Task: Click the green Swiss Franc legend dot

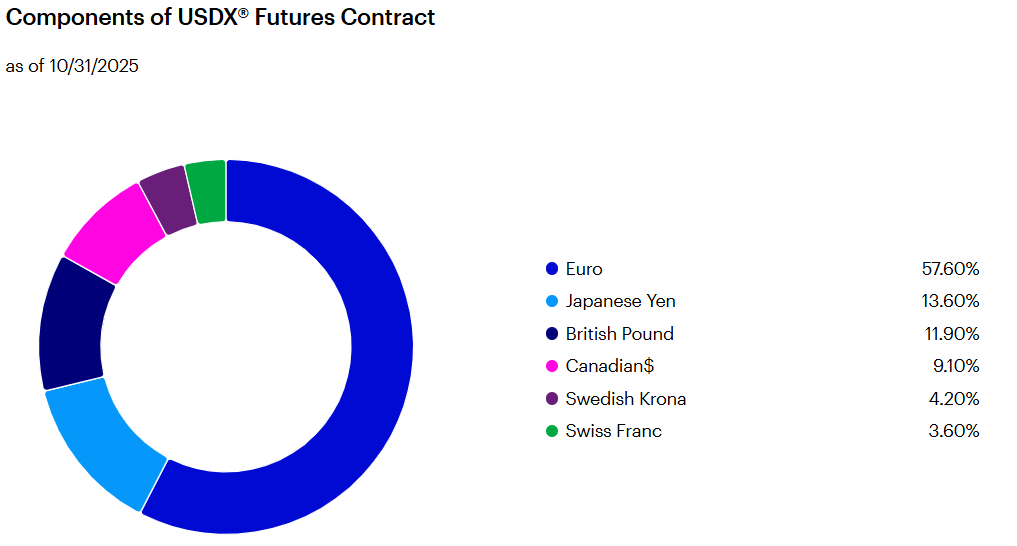Action: [551, 431]
